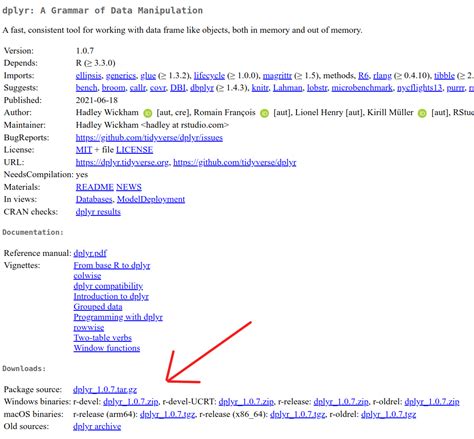
Task: Open the 'From base R to dplyr' vignette
Action: (112, 265)
